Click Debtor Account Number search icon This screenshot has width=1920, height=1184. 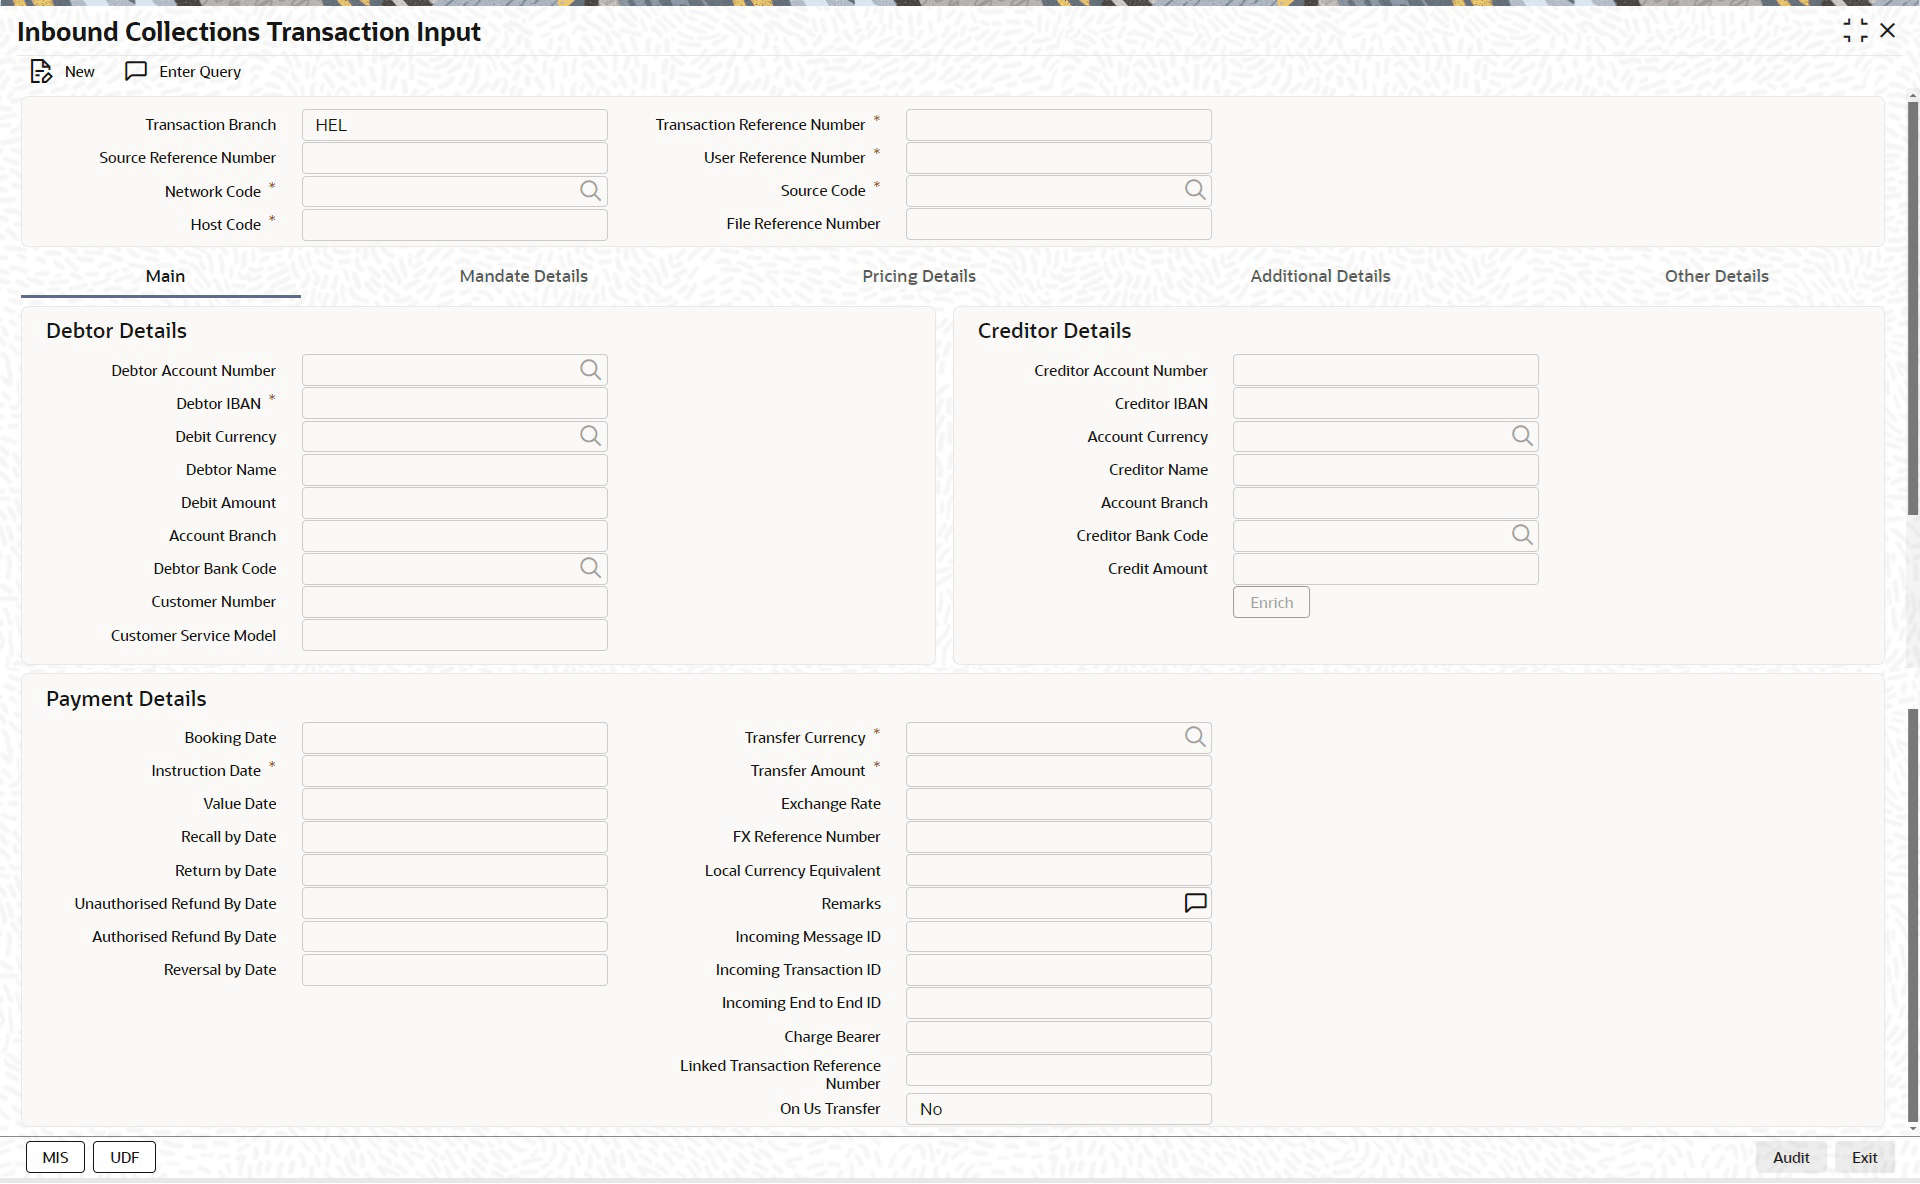(x=590, y=370)
